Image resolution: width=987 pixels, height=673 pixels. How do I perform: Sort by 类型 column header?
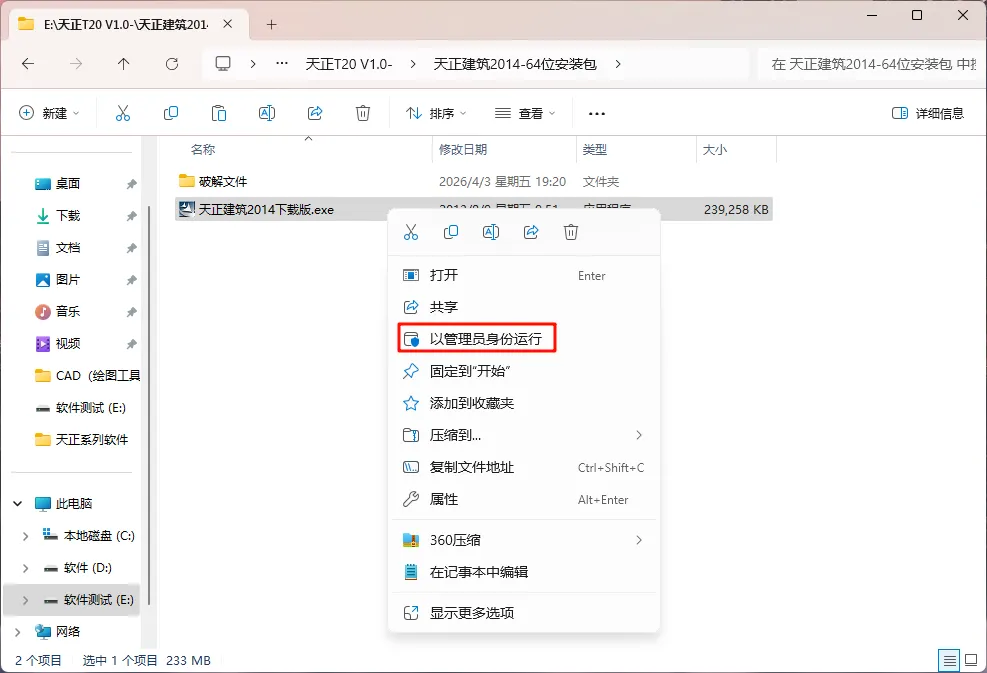594,149
